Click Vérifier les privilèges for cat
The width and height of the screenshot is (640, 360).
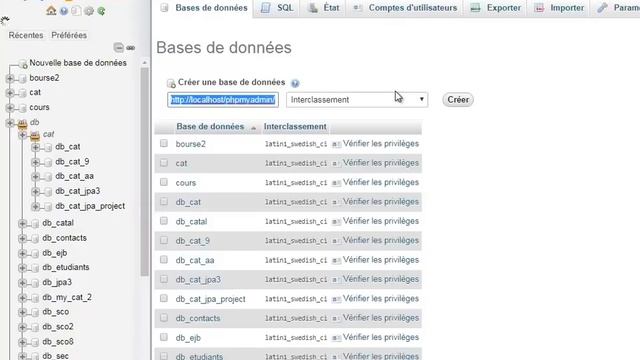(380, 163)
